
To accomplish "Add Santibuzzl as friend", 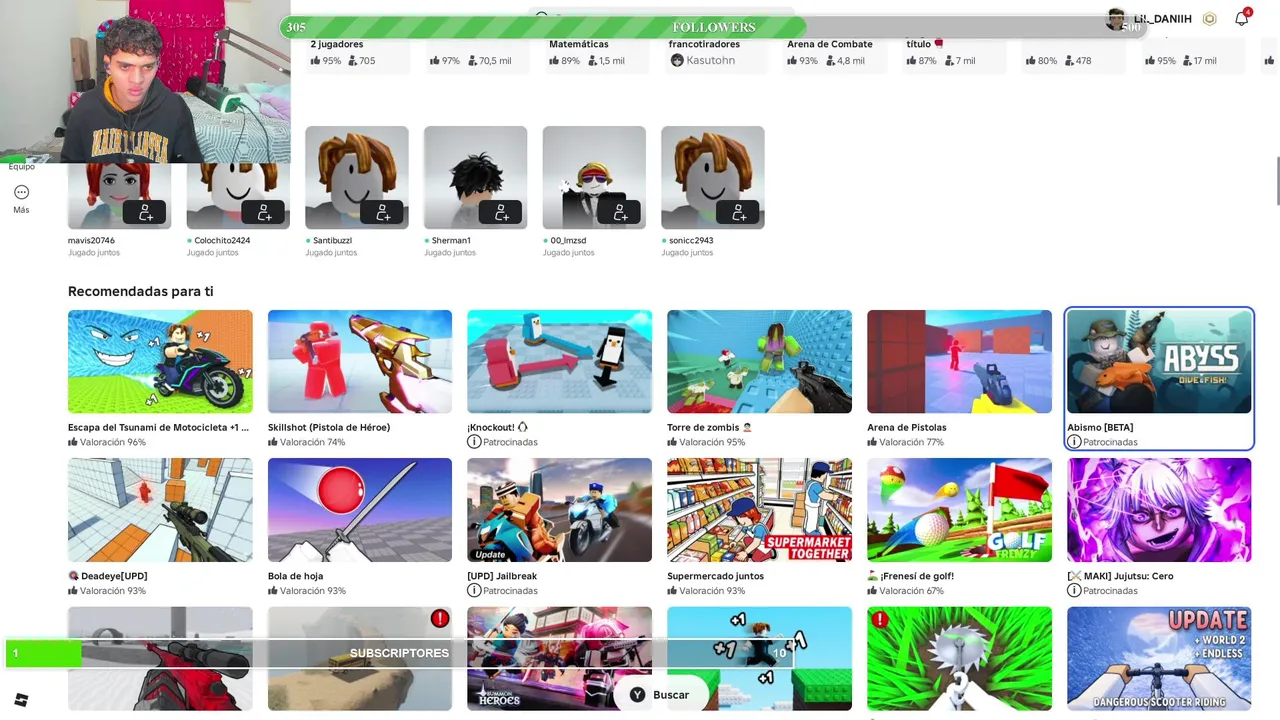I will point(383,212).
